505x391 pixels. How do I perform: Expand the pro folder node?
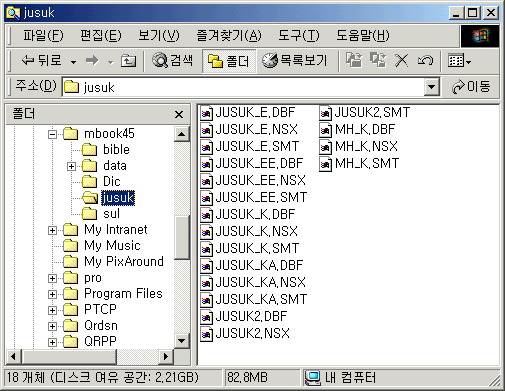(52, 278)
